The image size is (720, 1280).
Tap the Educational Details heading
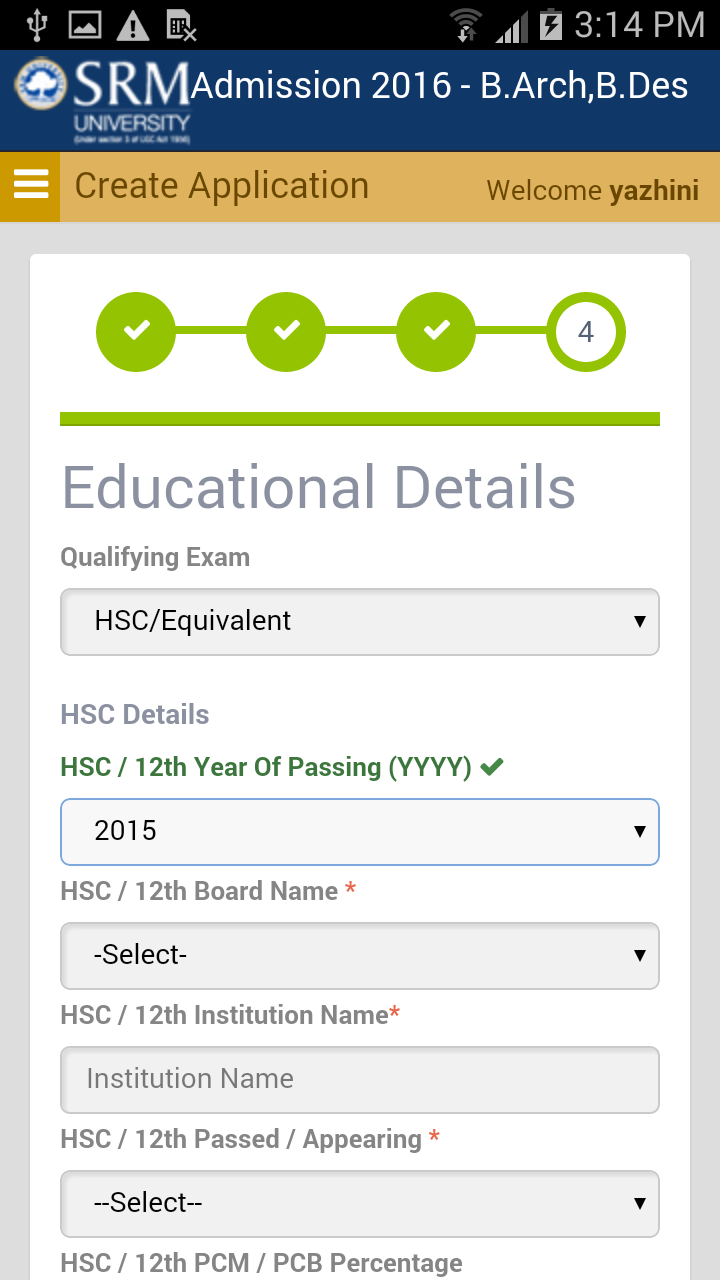319,488
